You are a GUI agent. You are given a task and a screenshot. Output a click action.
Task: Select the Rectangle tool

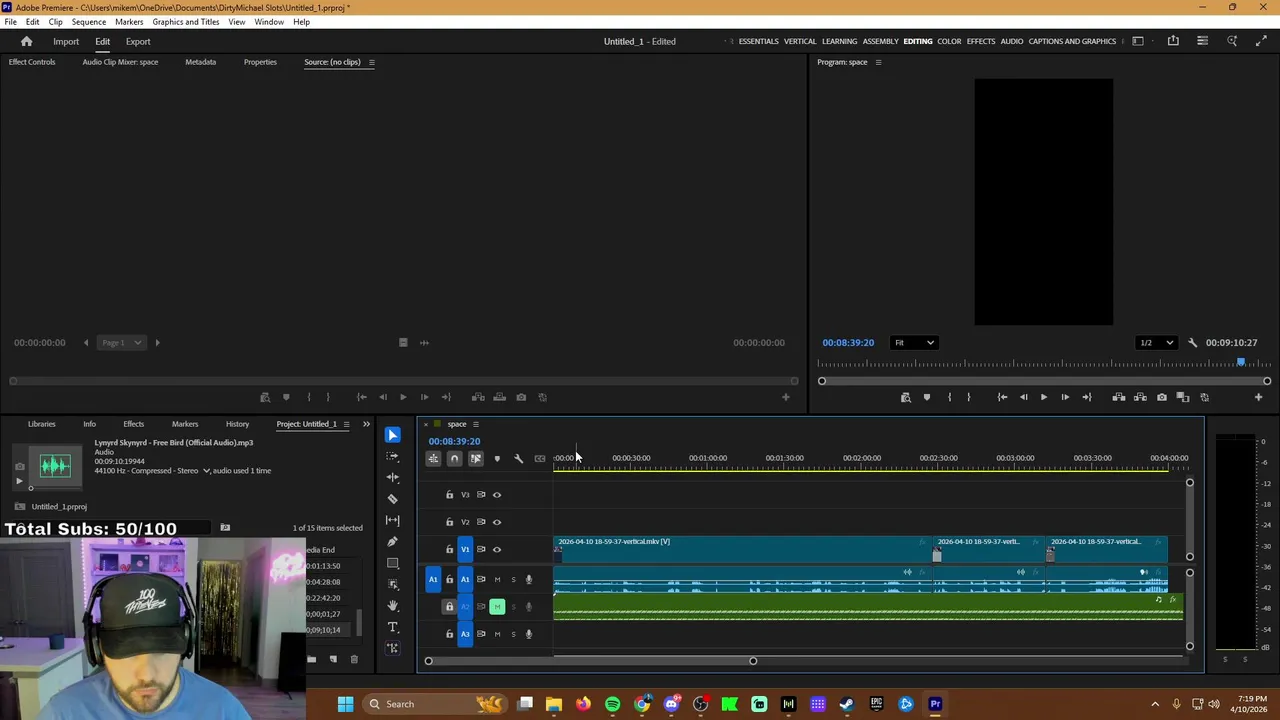[392, 563]
